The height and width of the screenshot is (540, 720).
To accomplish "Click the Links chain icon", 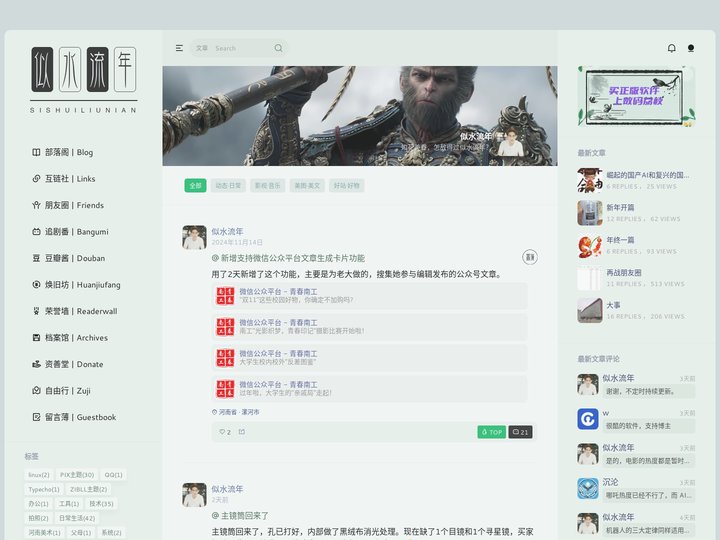I will tap(36, 179).
